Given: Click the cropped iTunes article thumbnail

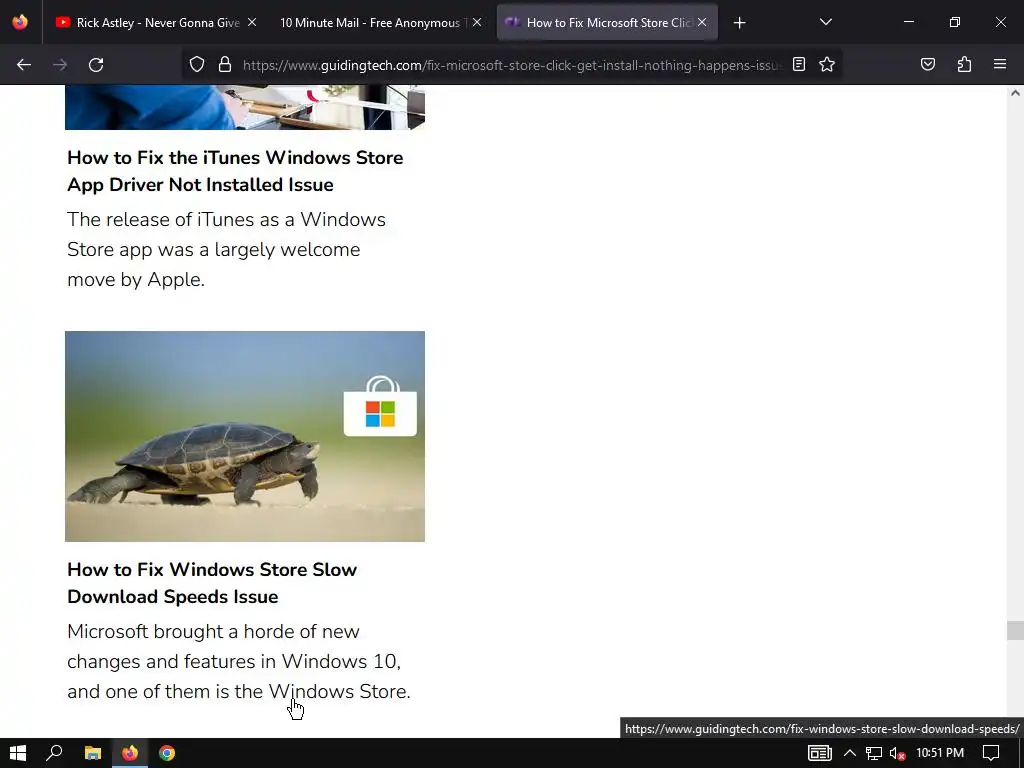Looking at the screenshot, I should (x=245, y=107).
